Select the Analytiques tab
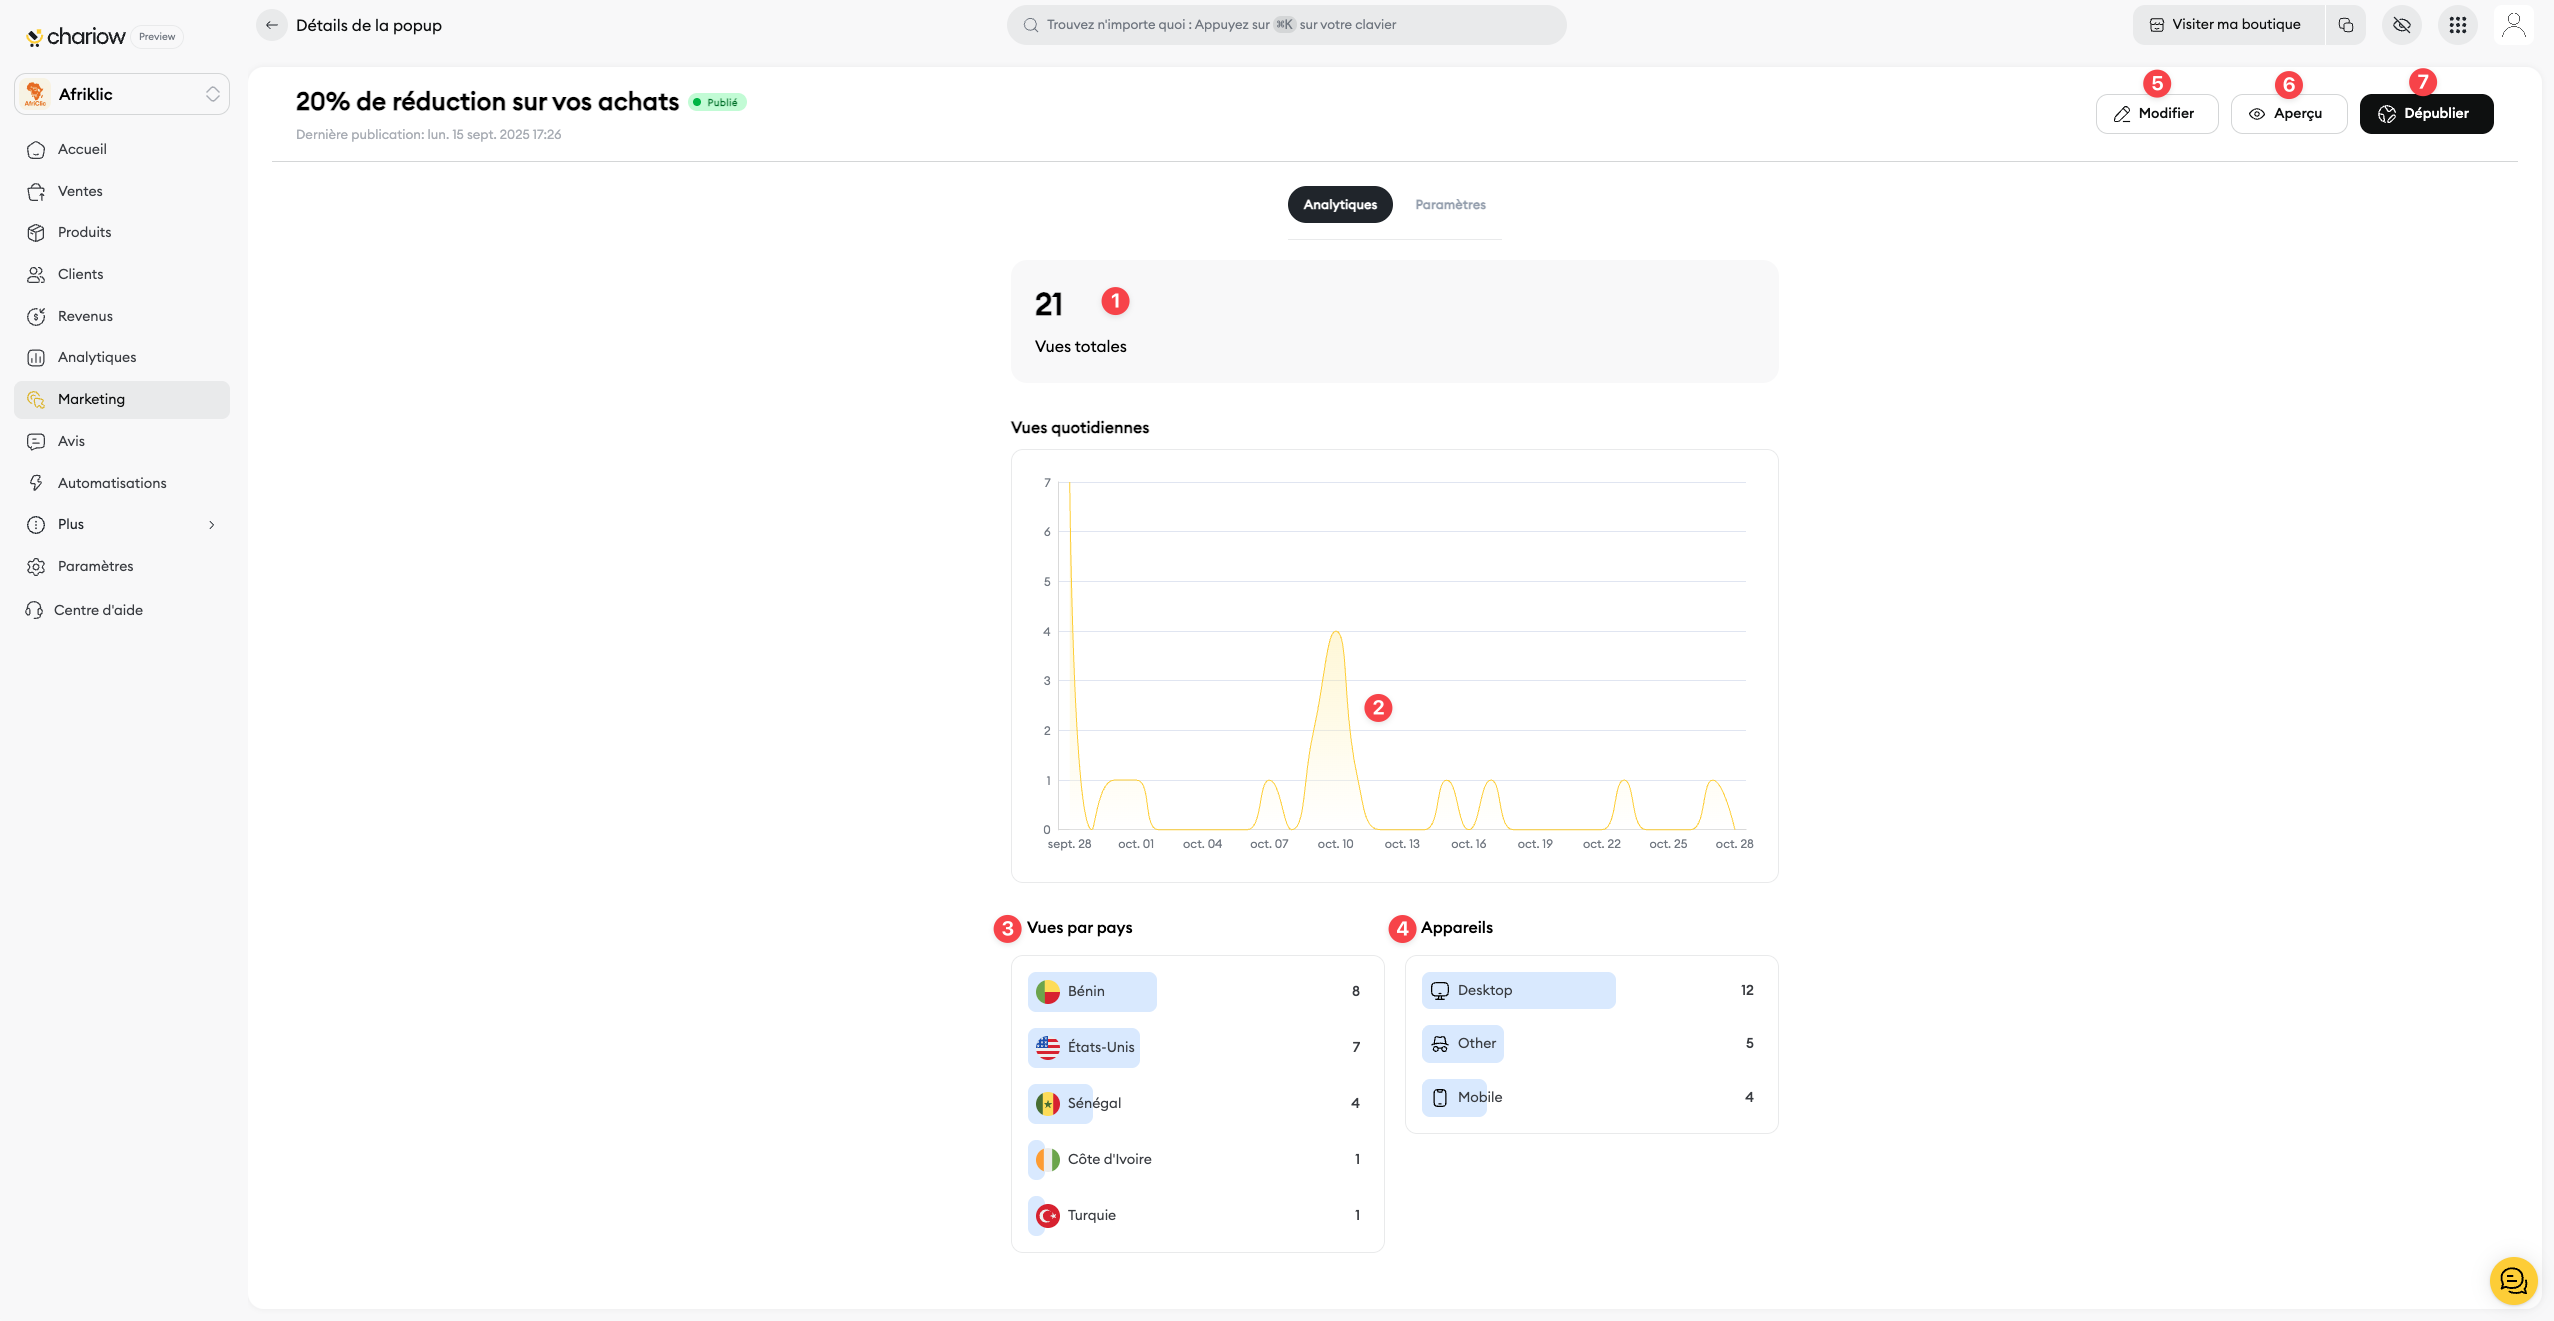This screenshot has width=2554, height=1321. click(x=1340, y=205)
